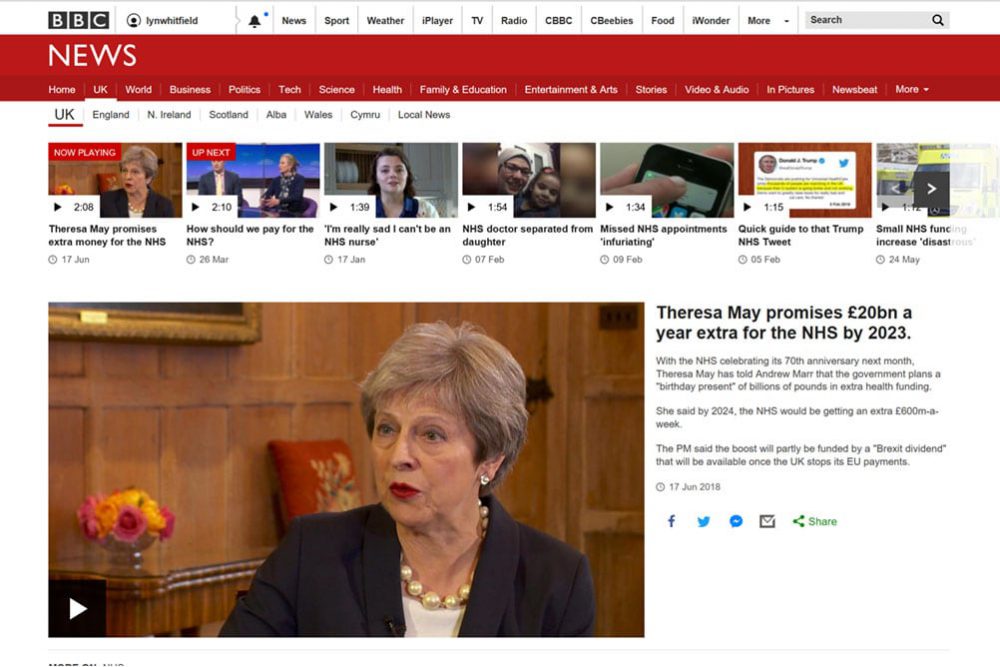Open 'Quick guide to that Trump NHS Tweet'
This screenshot has width=1000, height=667.
[x=800, y=235]
